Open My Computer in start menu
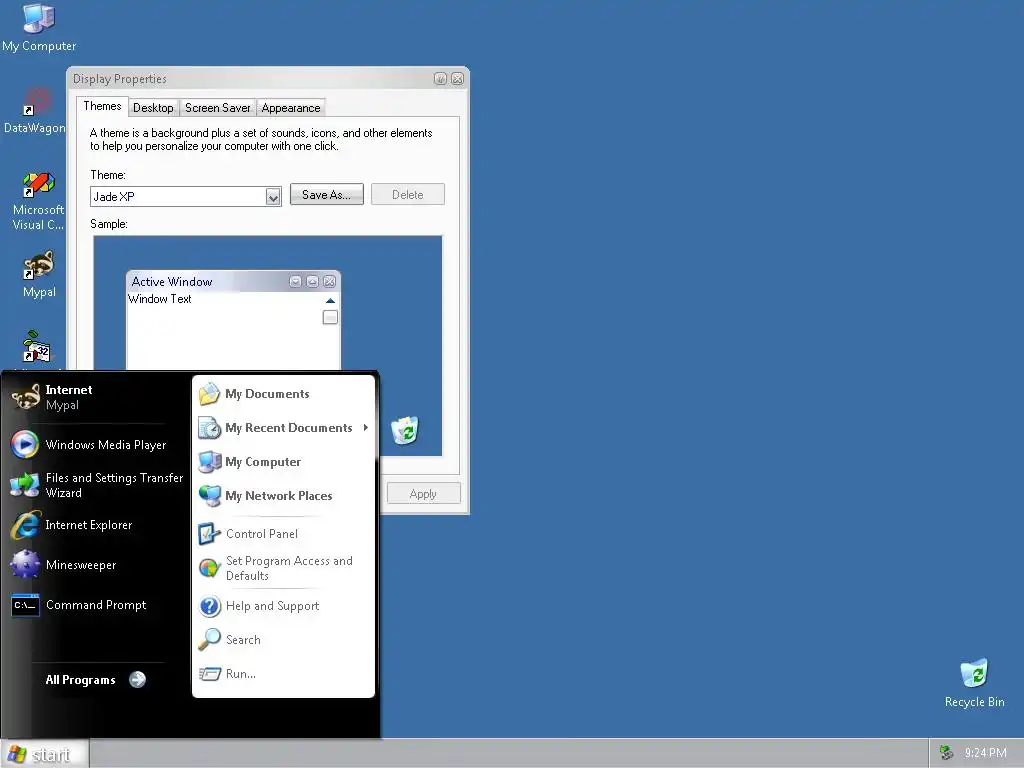 (x=283, y=462)
